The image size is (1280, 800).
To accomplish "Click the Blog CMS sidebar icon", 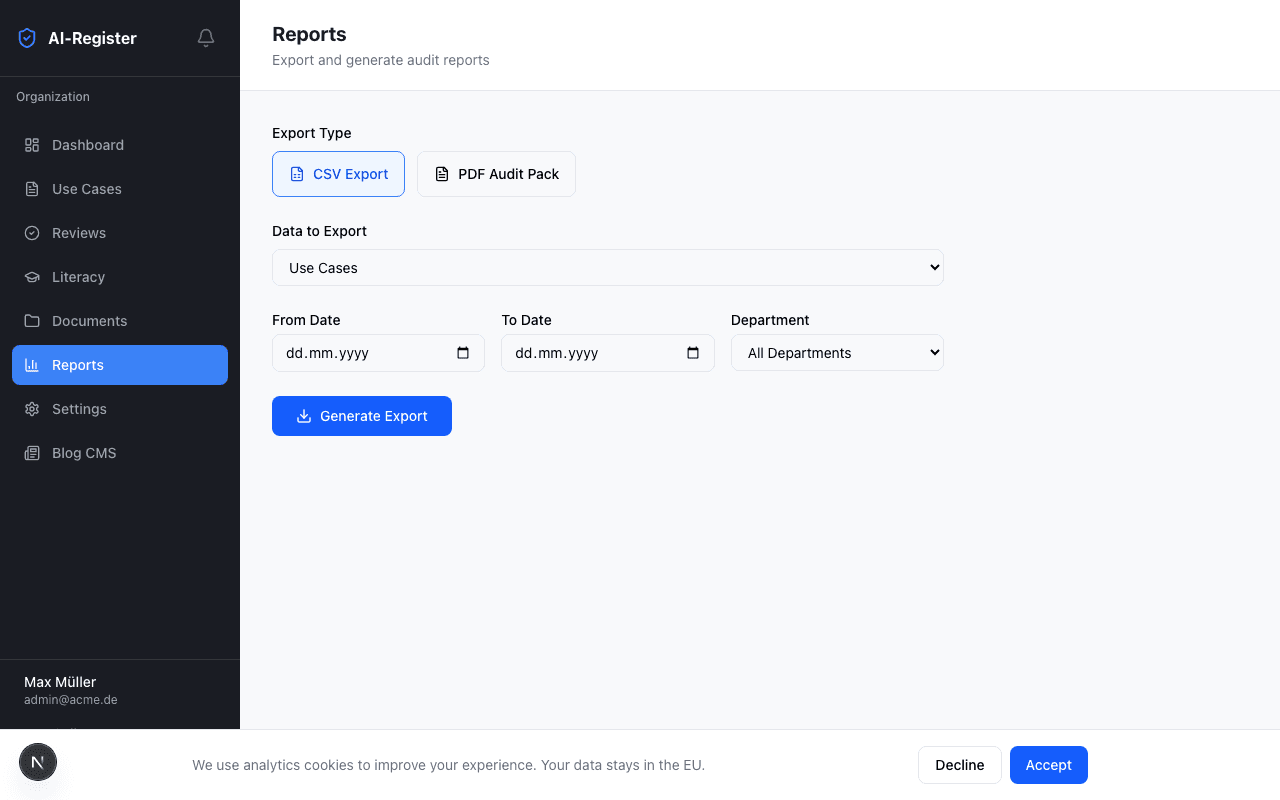I will click(x=31, y=452).
